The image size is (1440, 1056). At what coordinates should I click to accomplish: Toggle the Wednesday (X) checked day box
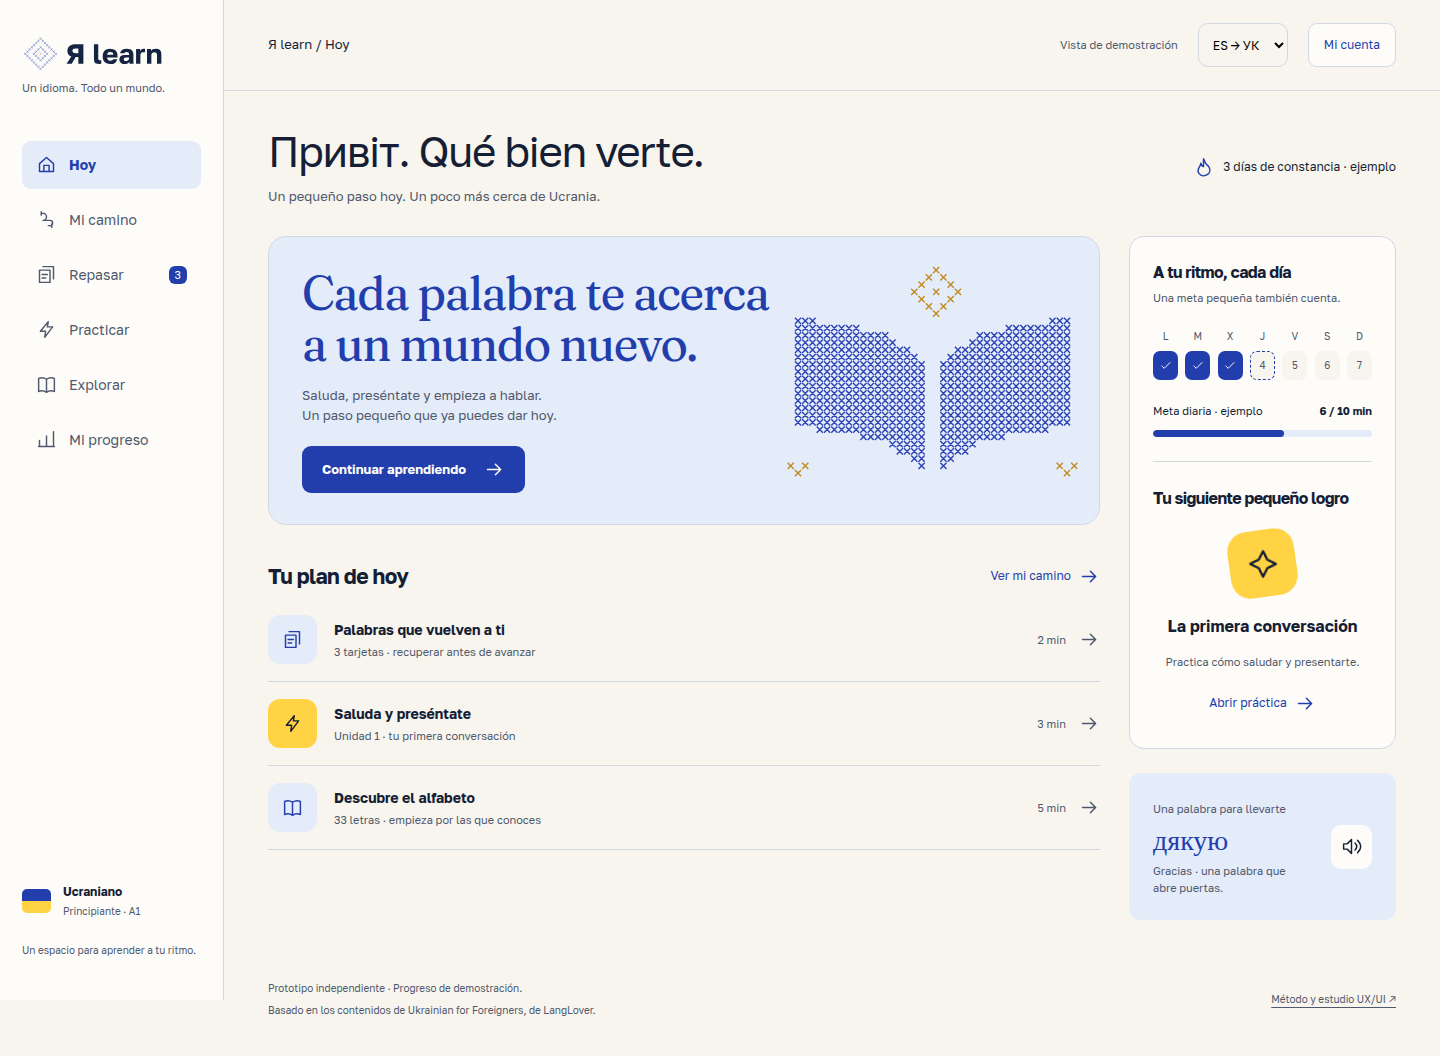coord(1230,366)
